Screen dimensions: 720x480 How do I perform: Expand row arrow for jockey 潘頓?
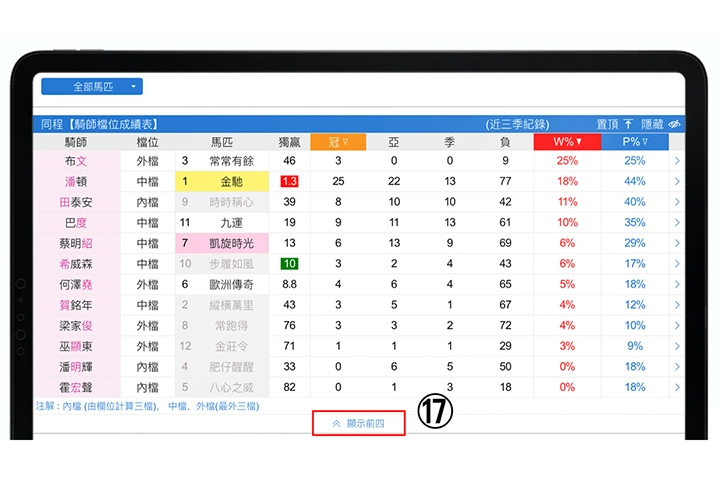pos(676,181)
